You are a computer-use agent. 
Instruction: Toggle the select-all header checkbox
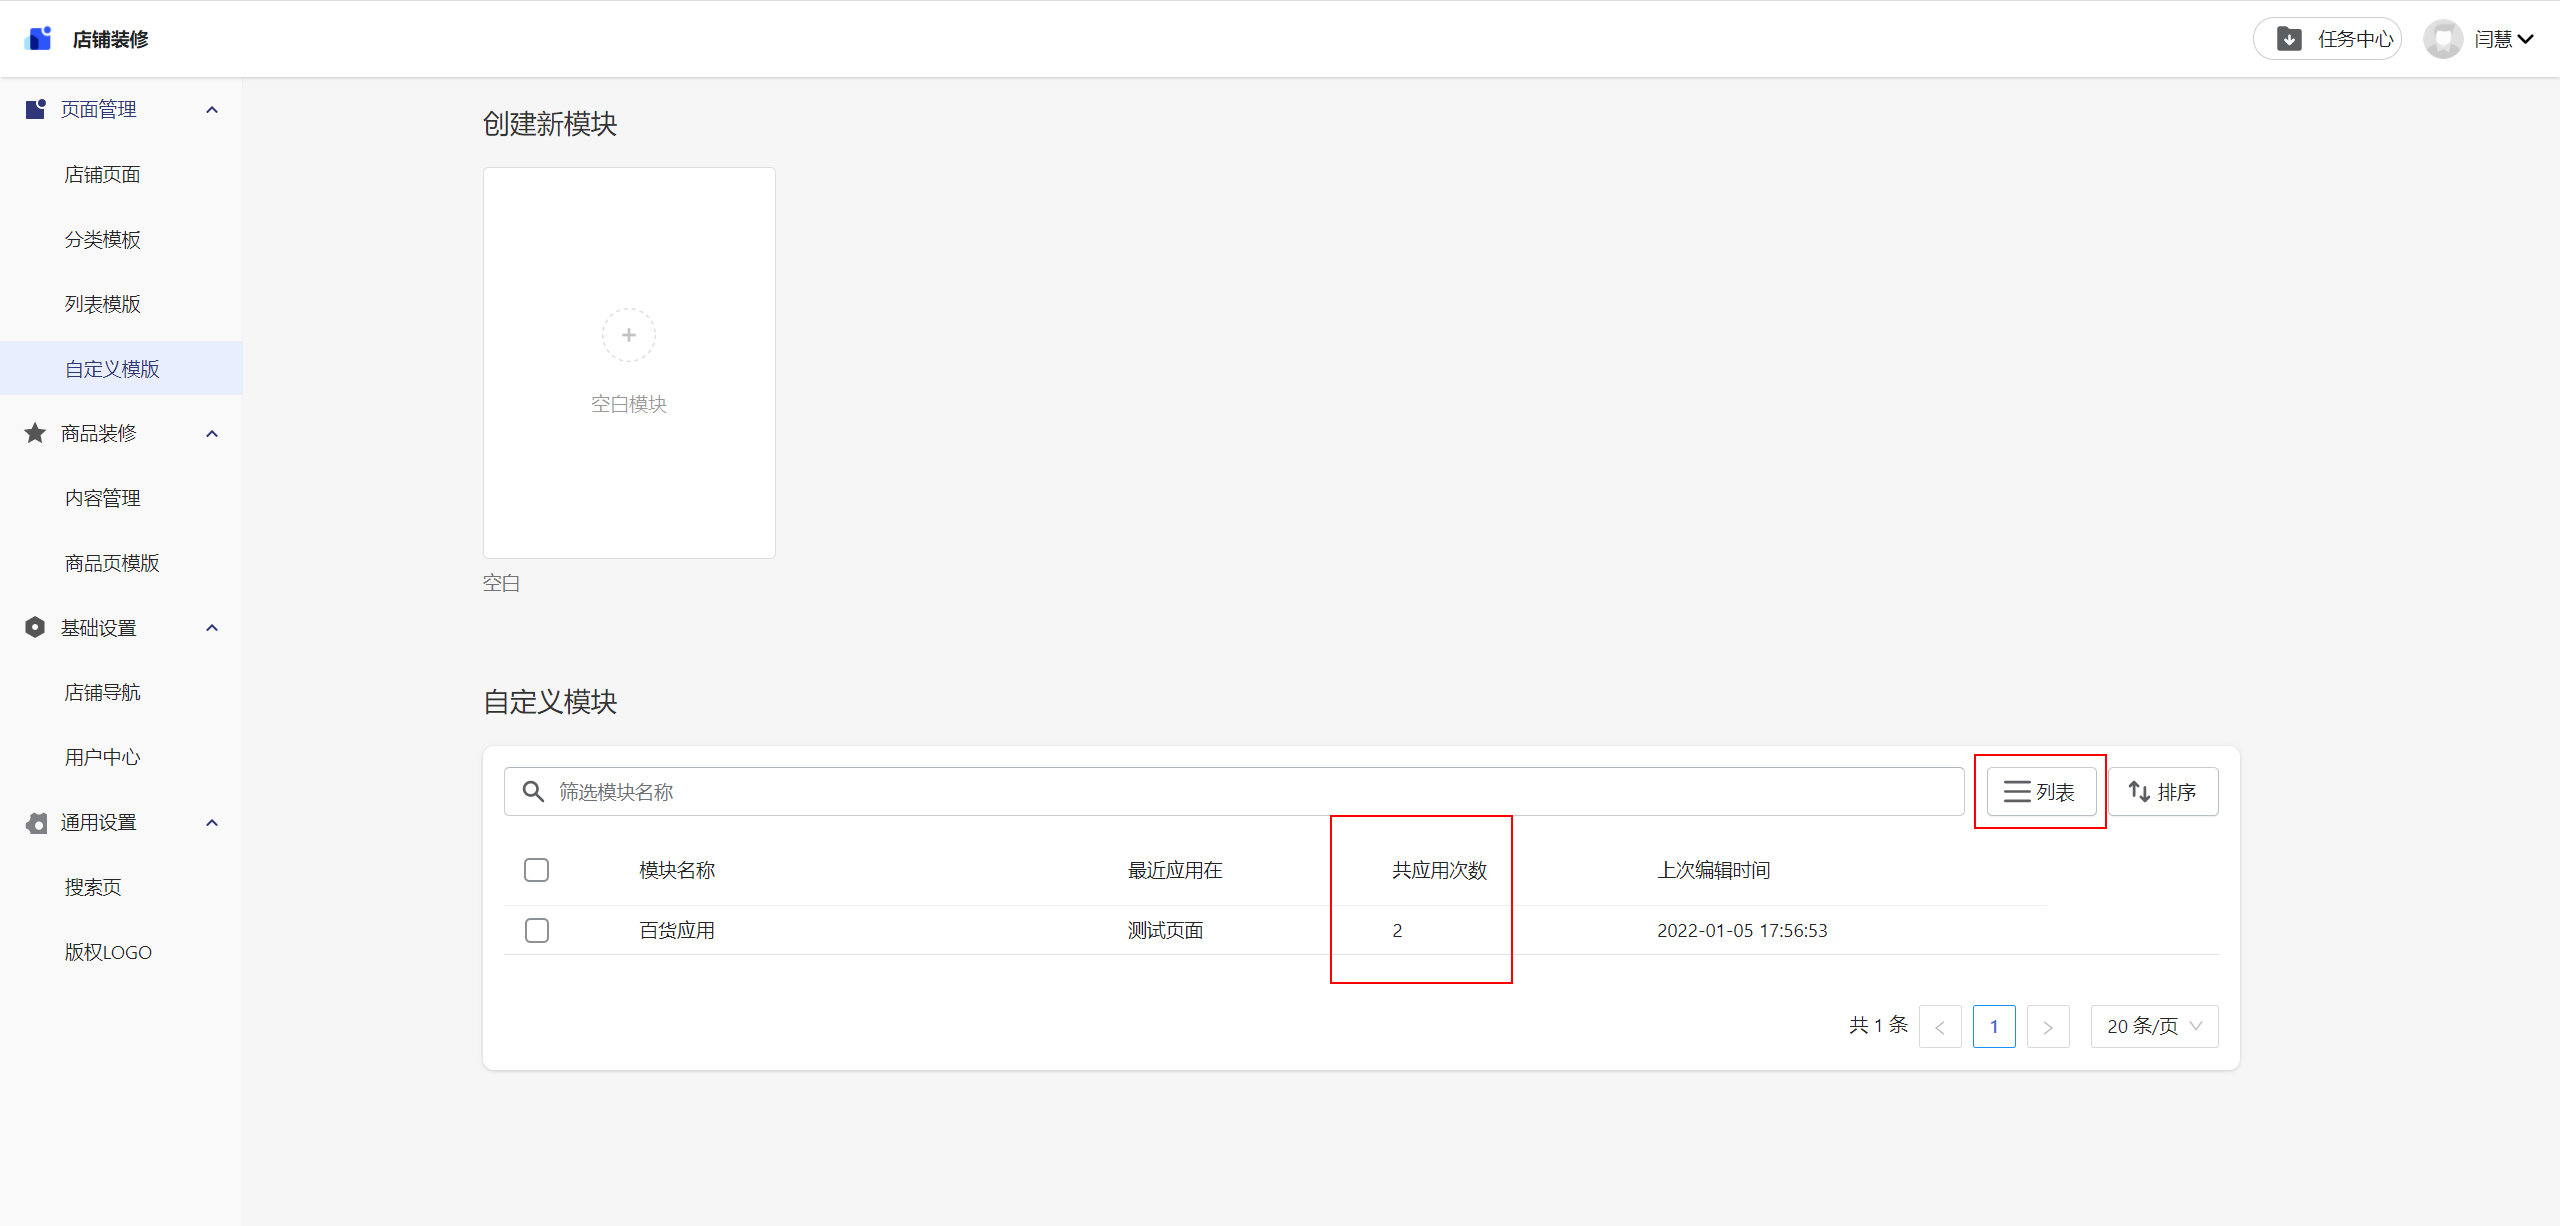[537, 870]
